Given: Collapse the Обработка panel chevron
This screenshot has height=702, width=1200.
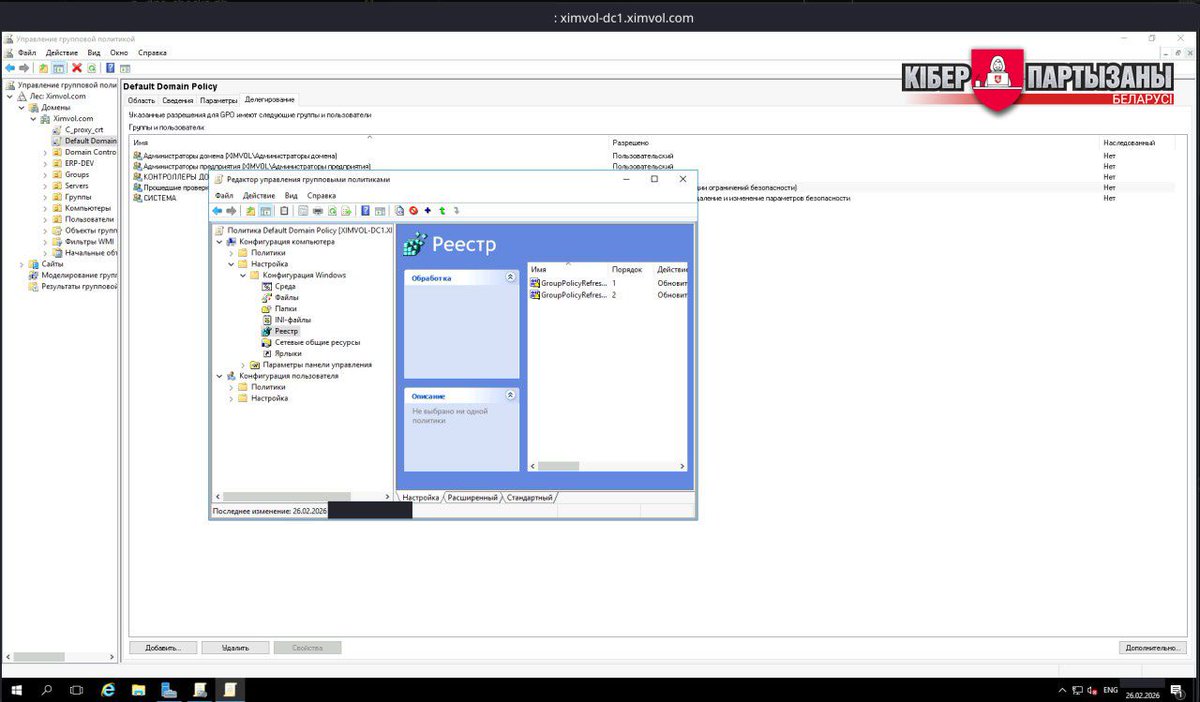Looking at the screenshot, I should 511,277.
